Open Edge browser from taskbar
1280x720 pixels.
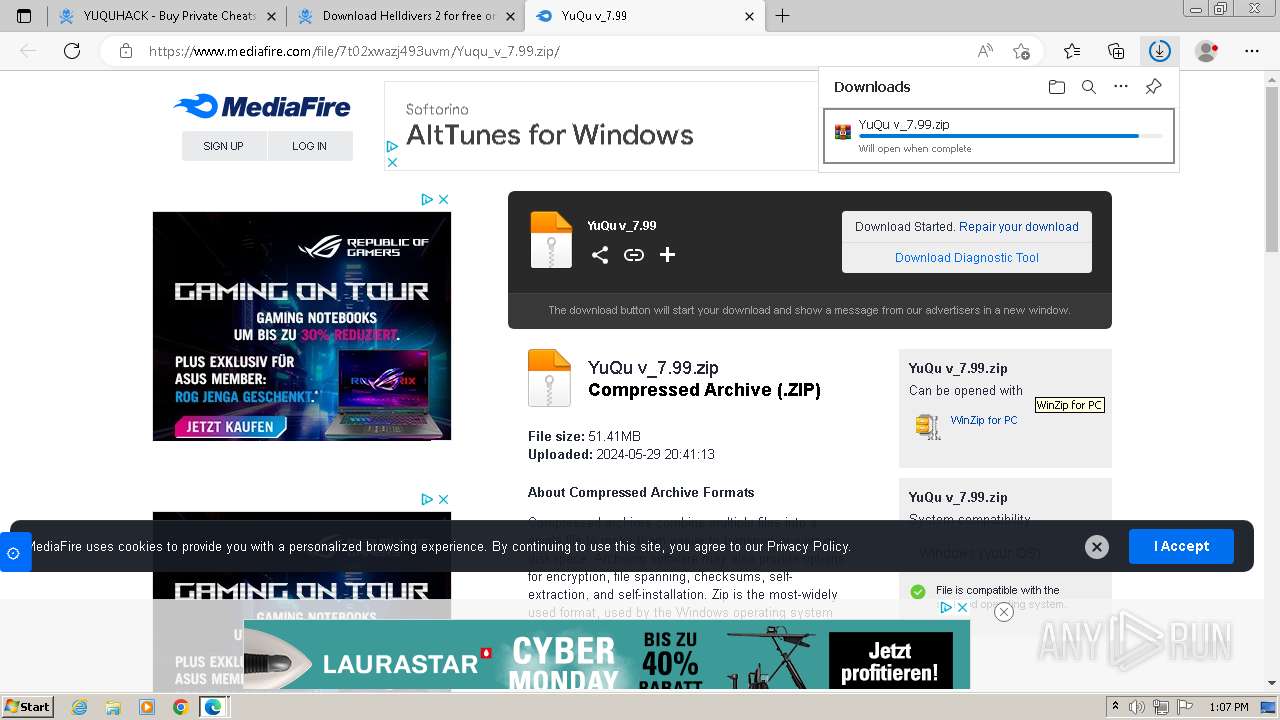click(213, 707)
